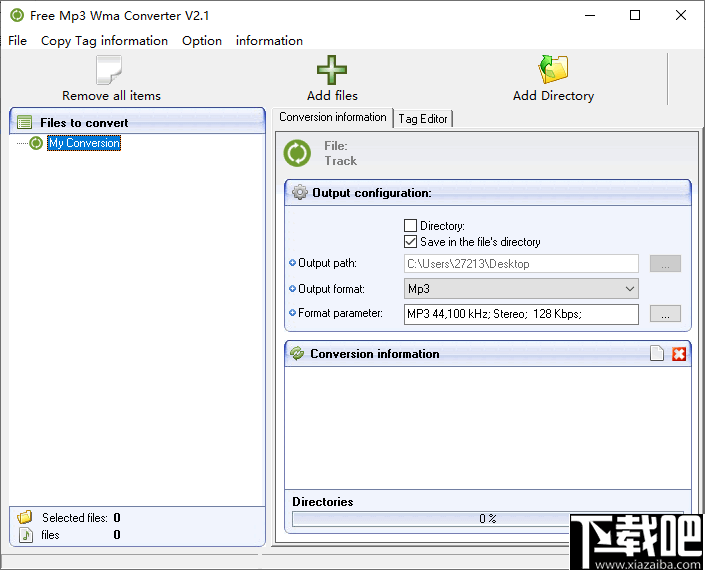Viewport: 705px width, 570px height.
Task: Click the music note files icon
Action: pos(26,535)
